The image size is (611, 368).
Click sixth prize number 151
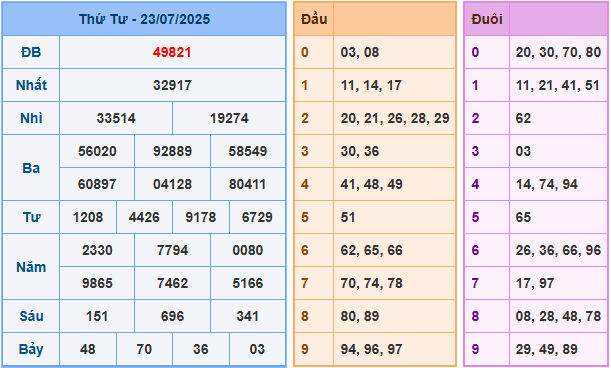97,316
